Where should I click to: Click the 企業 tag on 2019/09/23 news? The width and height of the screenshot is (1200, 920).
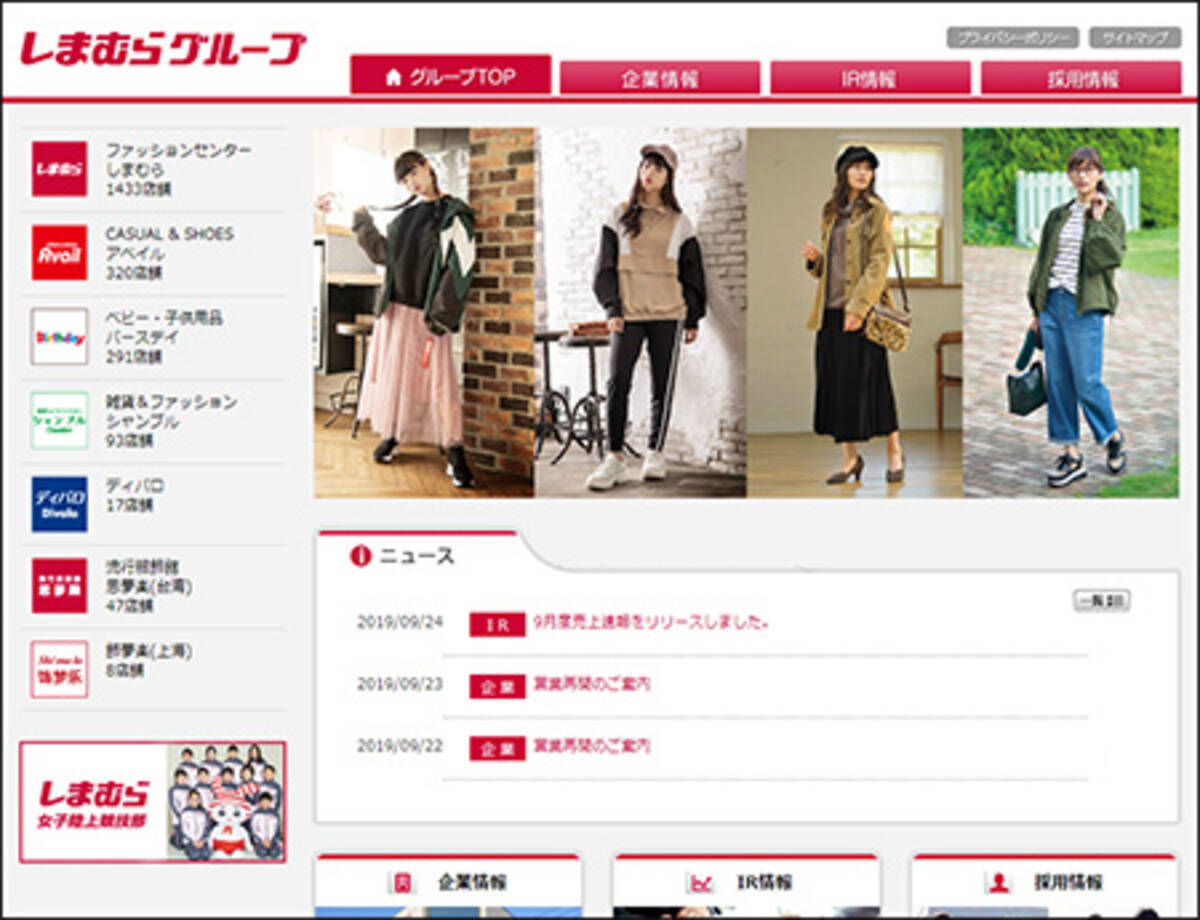497,686
